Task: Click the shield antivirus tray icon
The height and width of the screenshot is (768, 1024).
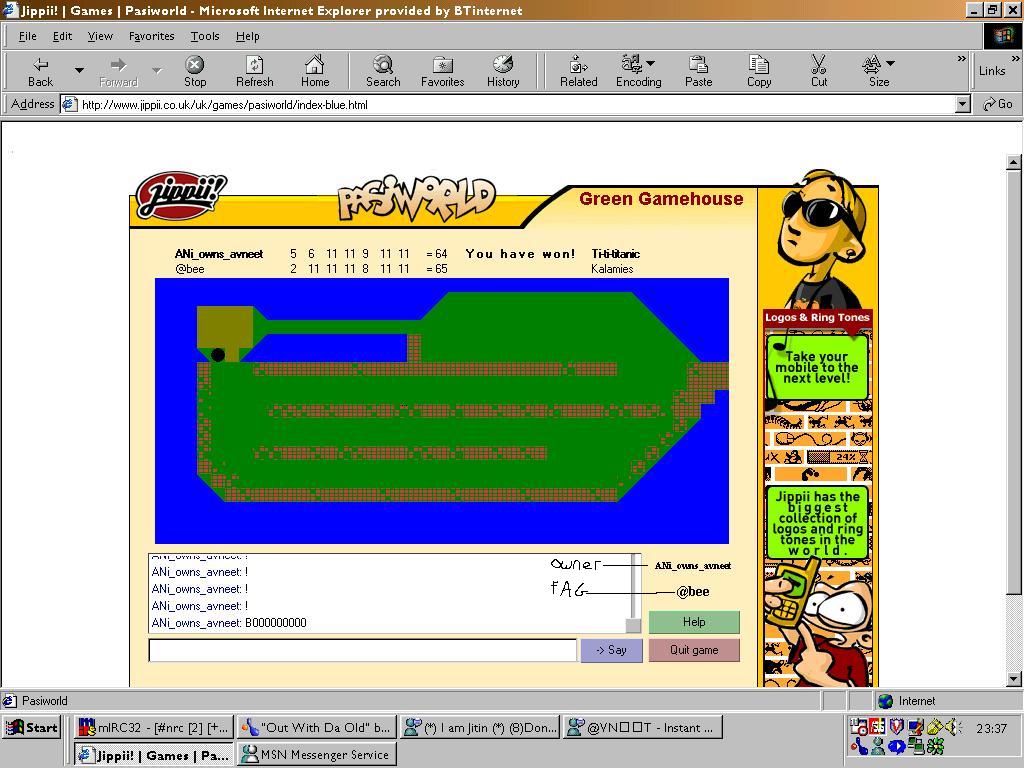Action: click(x=897, y=726)
